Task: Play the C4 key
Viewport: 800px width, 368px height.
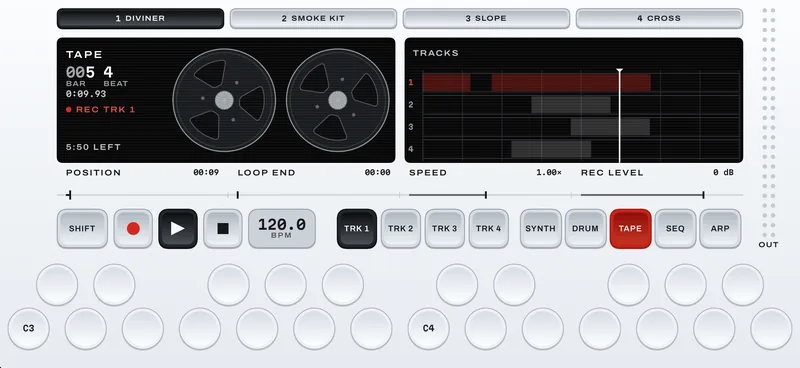Action: coord(429,328)
